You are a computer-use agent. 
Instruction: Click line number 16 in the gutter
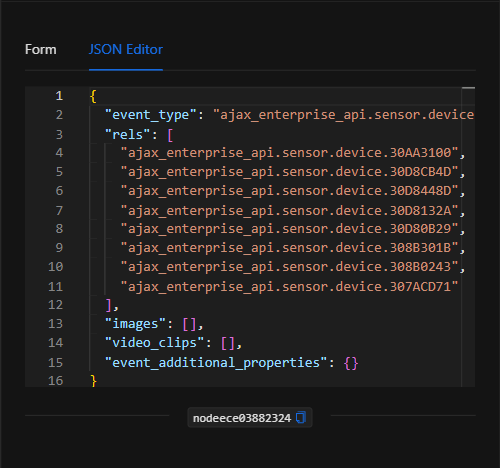pyautogui.click(x=55, y=381)
